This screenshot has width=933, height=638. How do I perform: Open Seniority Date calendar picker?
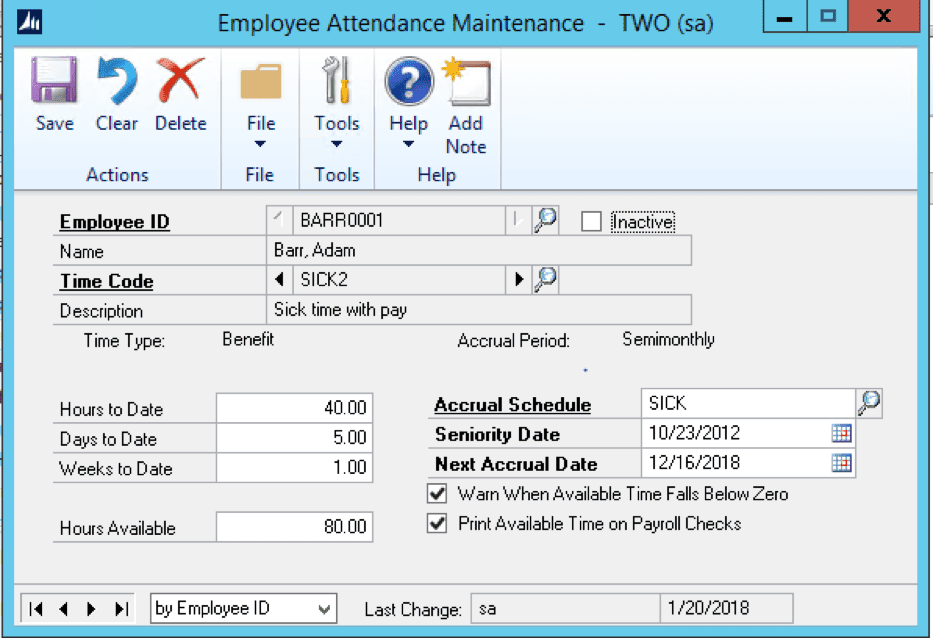pos(841,433)
